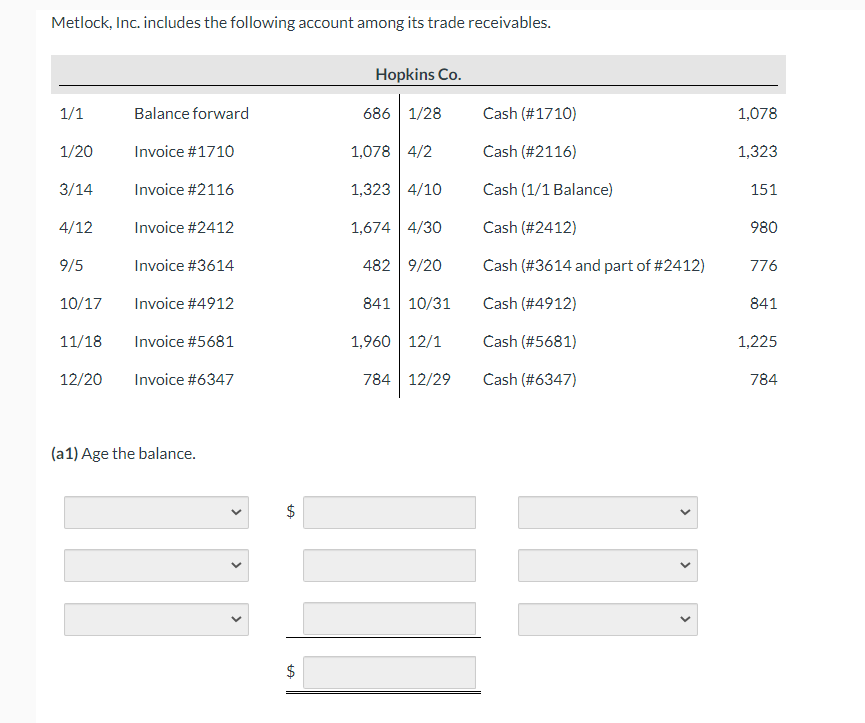Expand the third-row right-side dropdown
The image size is (865, 723).
pyautogui.click(x=607, y=619)
